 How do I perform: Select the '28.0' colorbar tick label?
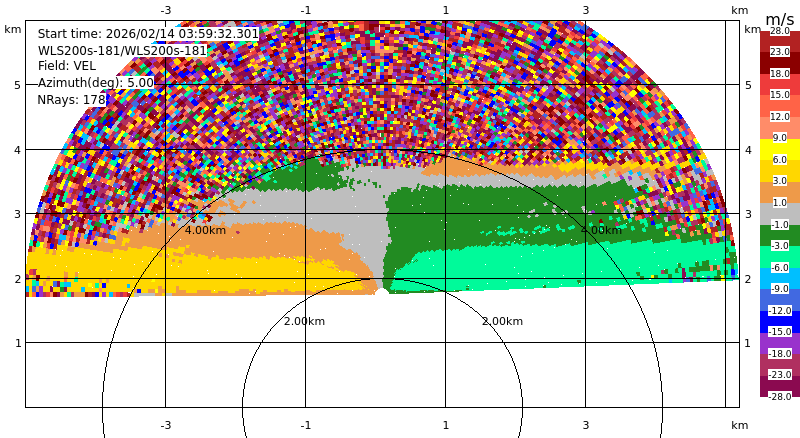pos(780,31)
